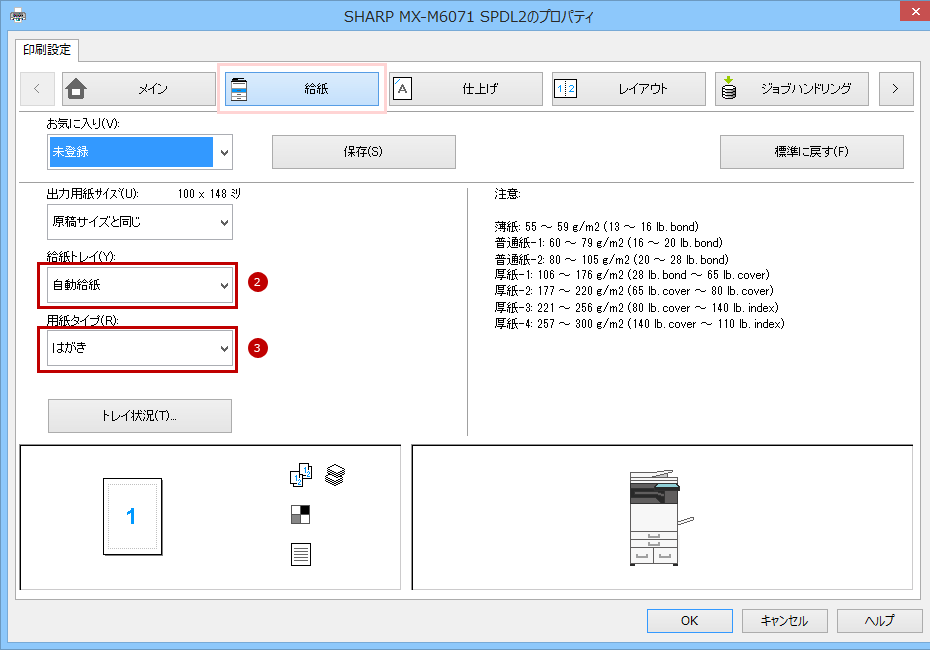
Task: Open the 給紙トレイ dropdown set to 自動給紙
Action: point(140,285)
